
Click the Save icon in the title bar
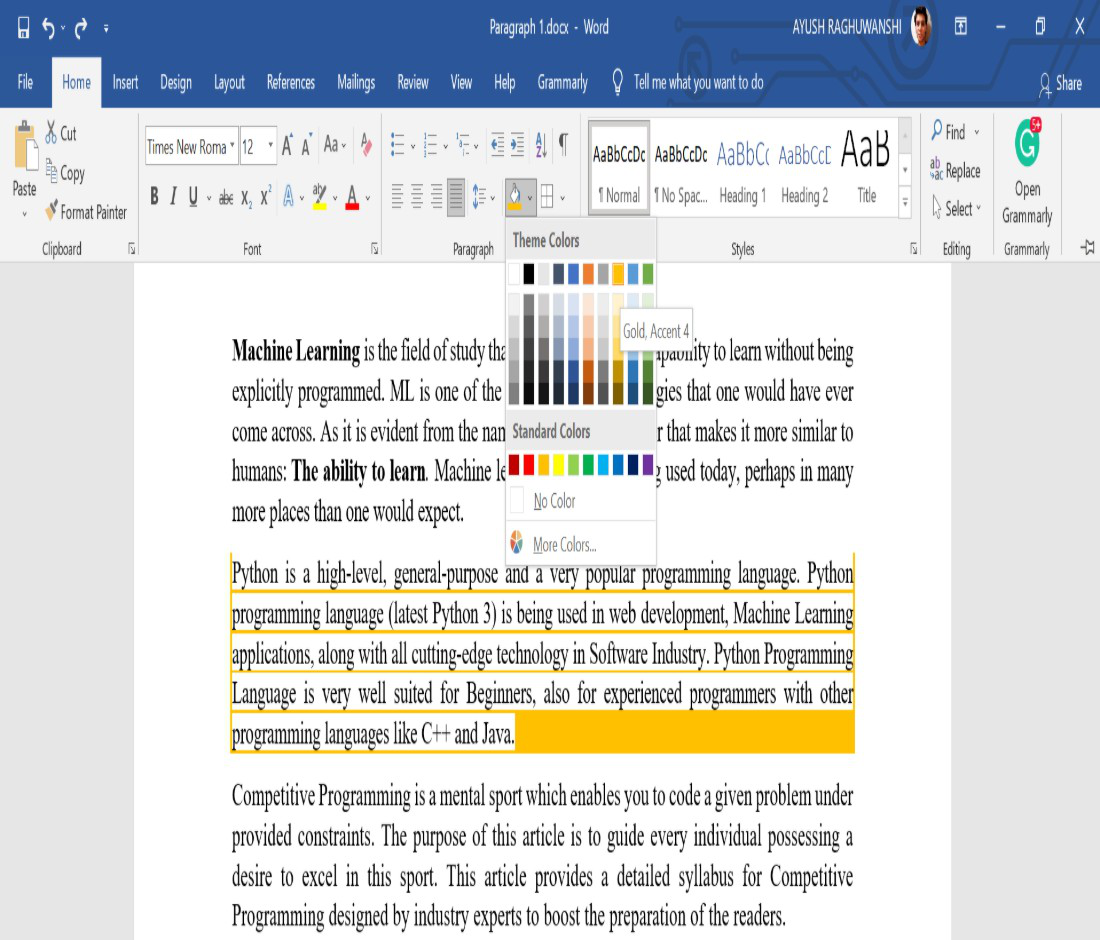point(24,28)
